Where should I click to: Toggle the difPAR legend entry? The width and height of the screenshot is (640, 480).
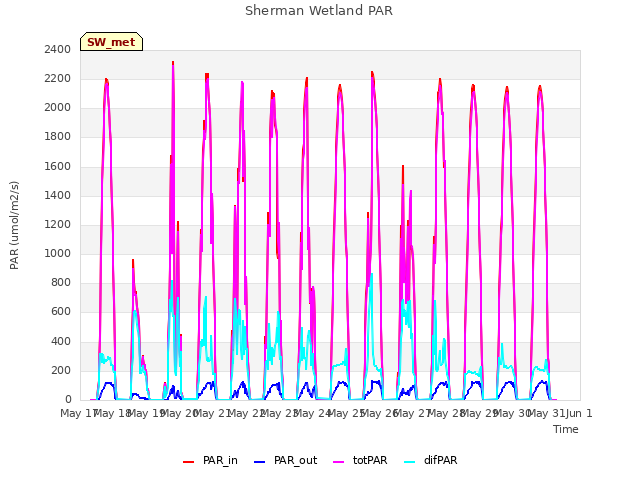(x=431, y=460)
